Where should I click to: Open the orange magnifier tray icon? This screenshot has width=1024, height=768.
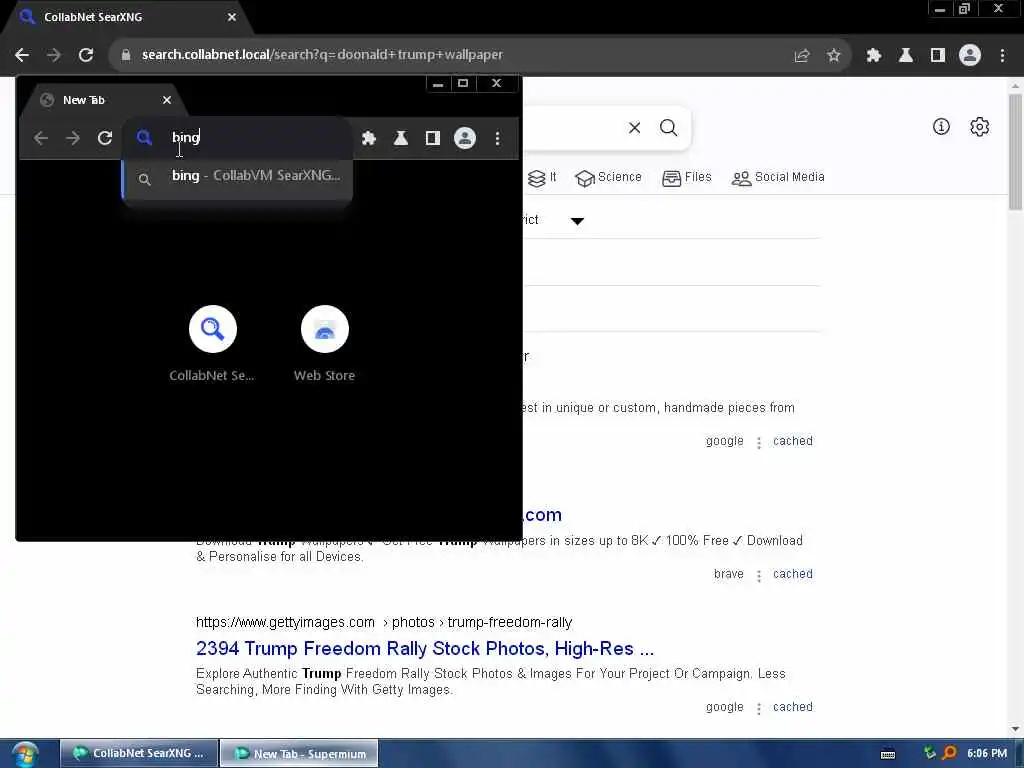950,754
